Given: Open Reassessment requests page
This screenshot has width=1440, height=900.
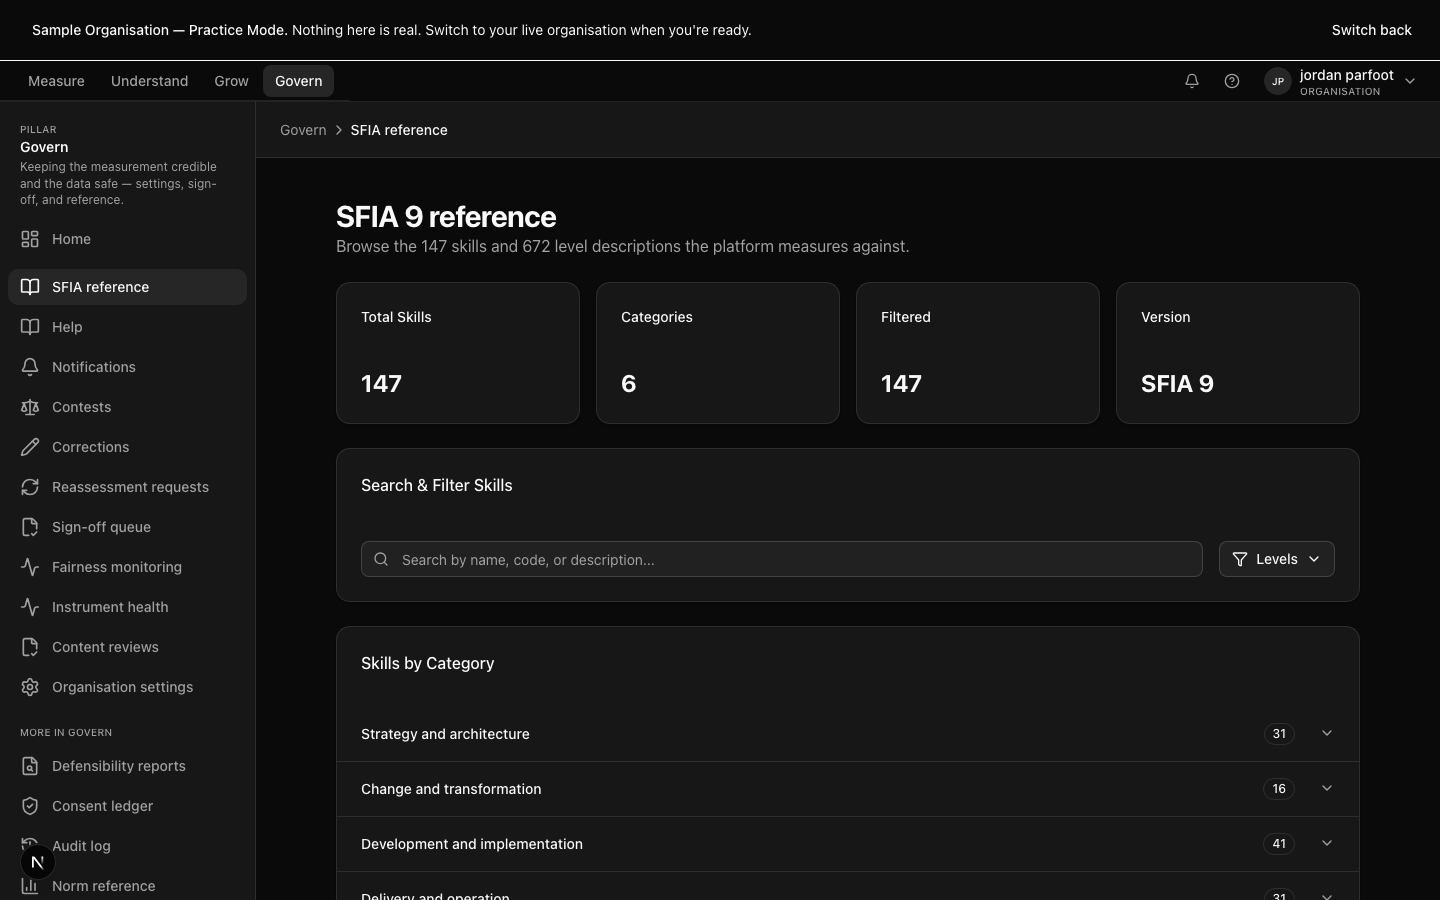Looking at the screenshot, I should click(x=127, y=487).
